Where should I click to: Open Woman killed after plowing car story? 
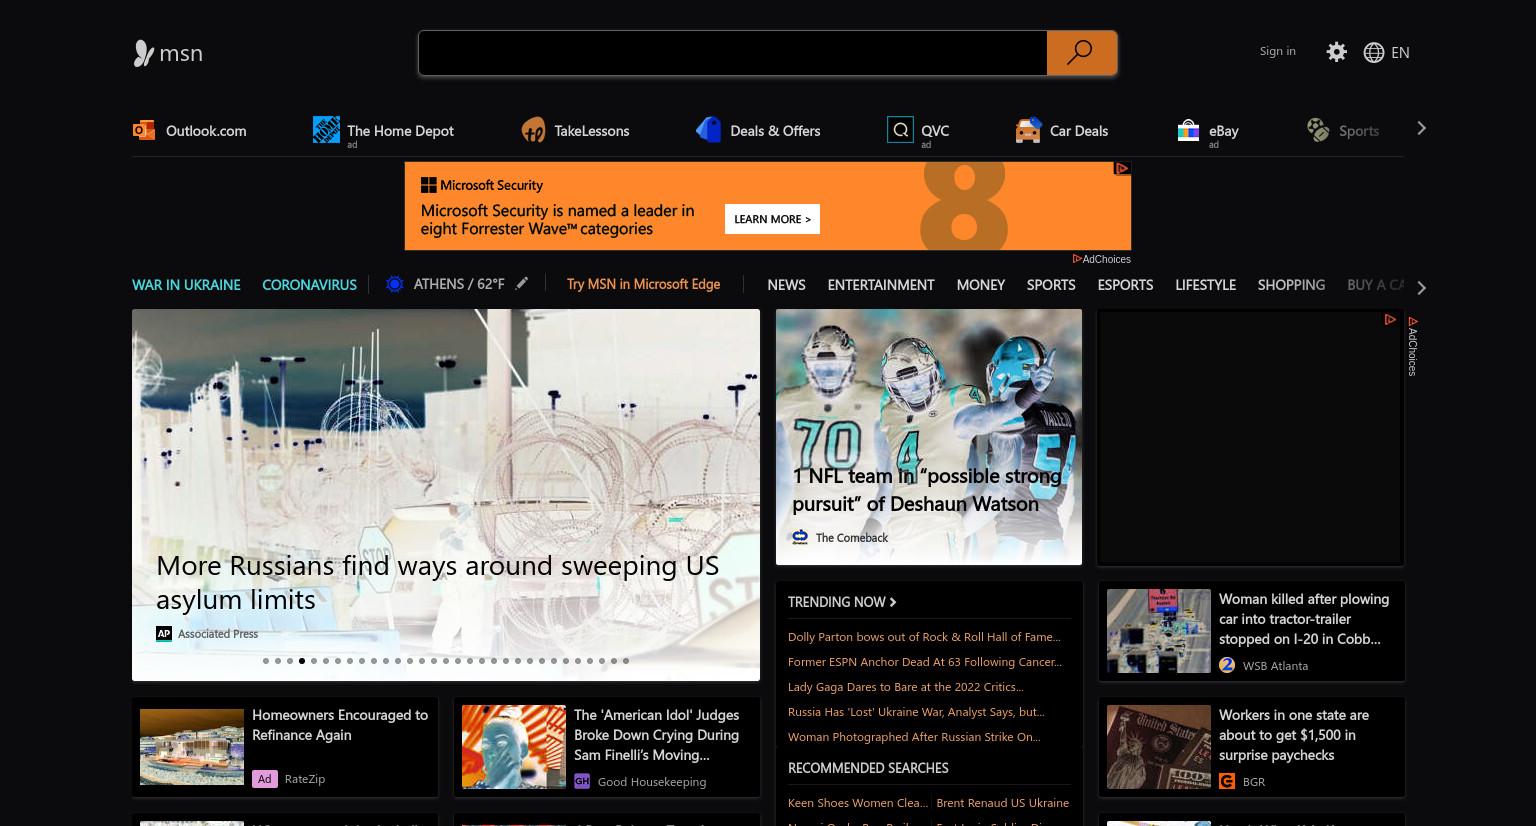pyautogui.click(x=1304, y=619)
